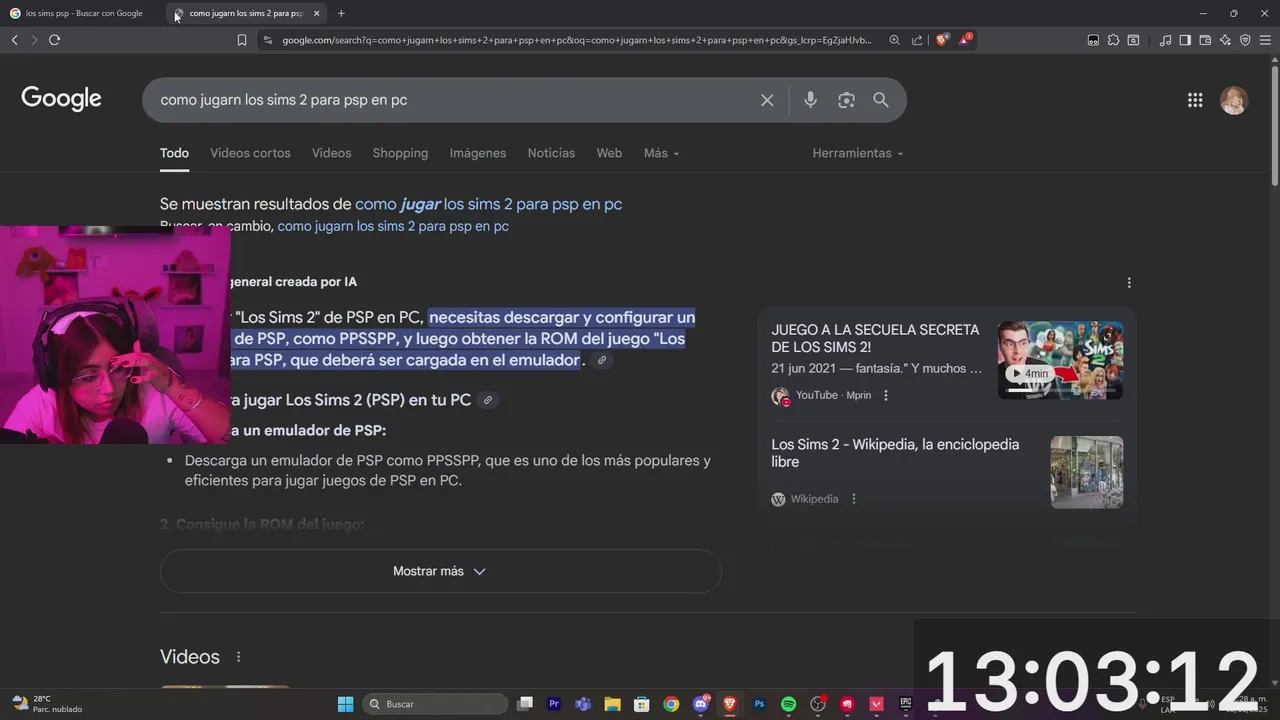Open 'JUEGO A LA SECUELA SECRETA DE LOS SIMS 2!' link
The width and height of the screenshot is (1280, 720).
875,338
